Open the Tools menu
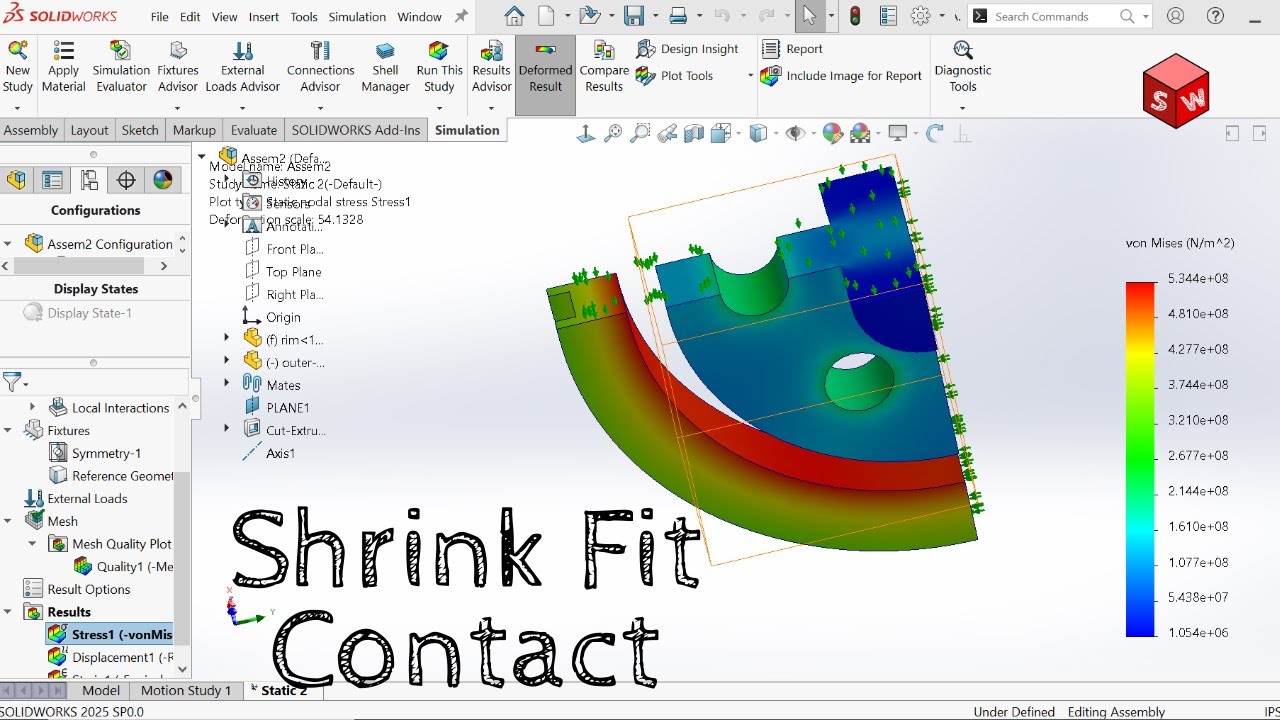This screenshot has height=720, width=1280. [x=304, y=17]
